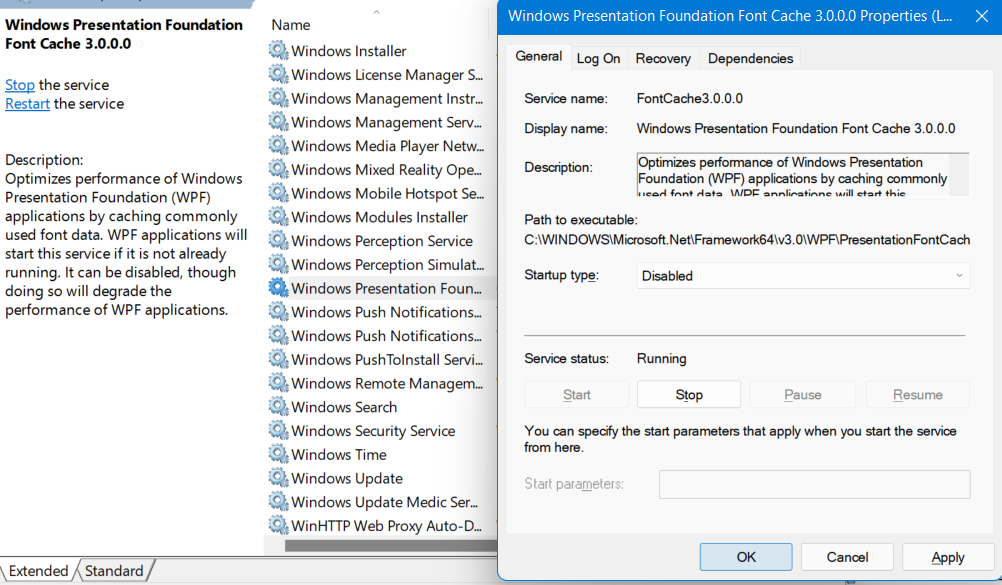The image size is (1002, 585).
Task: Click the Windows Installer gear icon
Action: (278, 51)
